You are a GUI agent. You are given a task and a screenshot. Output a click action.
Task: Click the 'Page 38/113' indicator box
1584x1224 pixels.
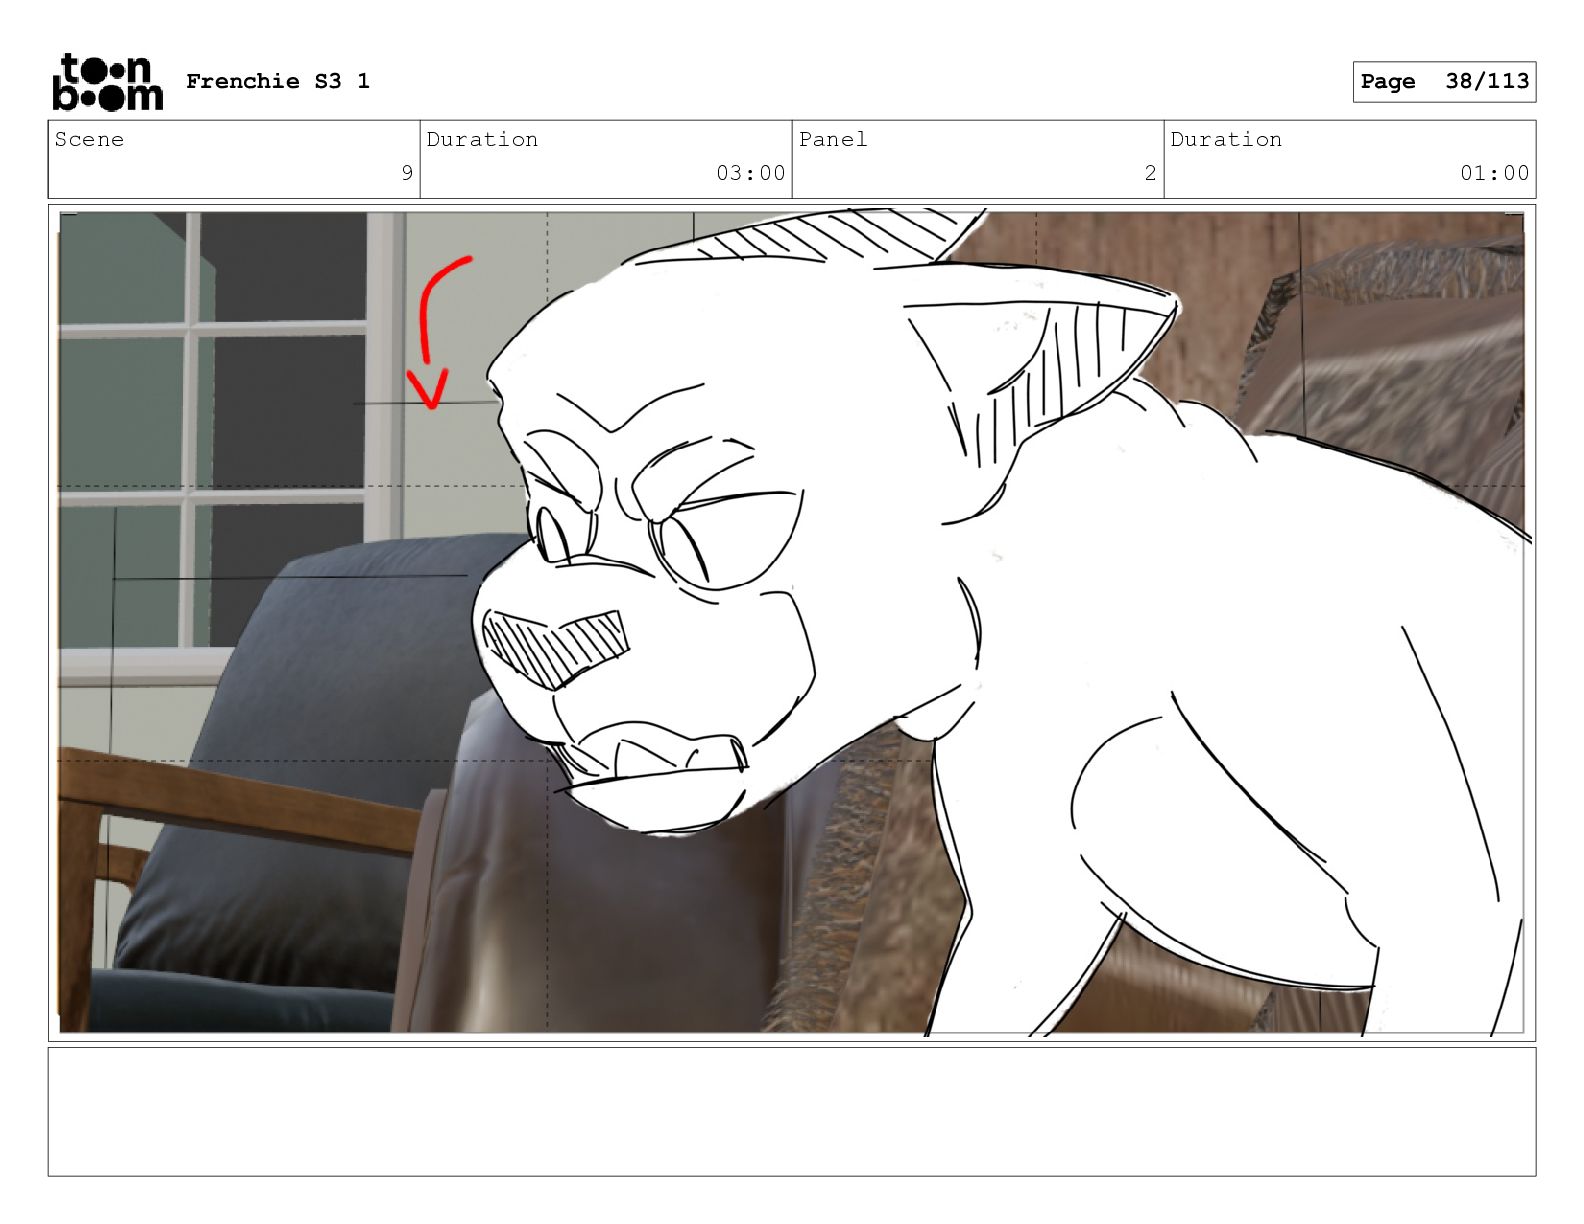tap(1444, 81)
